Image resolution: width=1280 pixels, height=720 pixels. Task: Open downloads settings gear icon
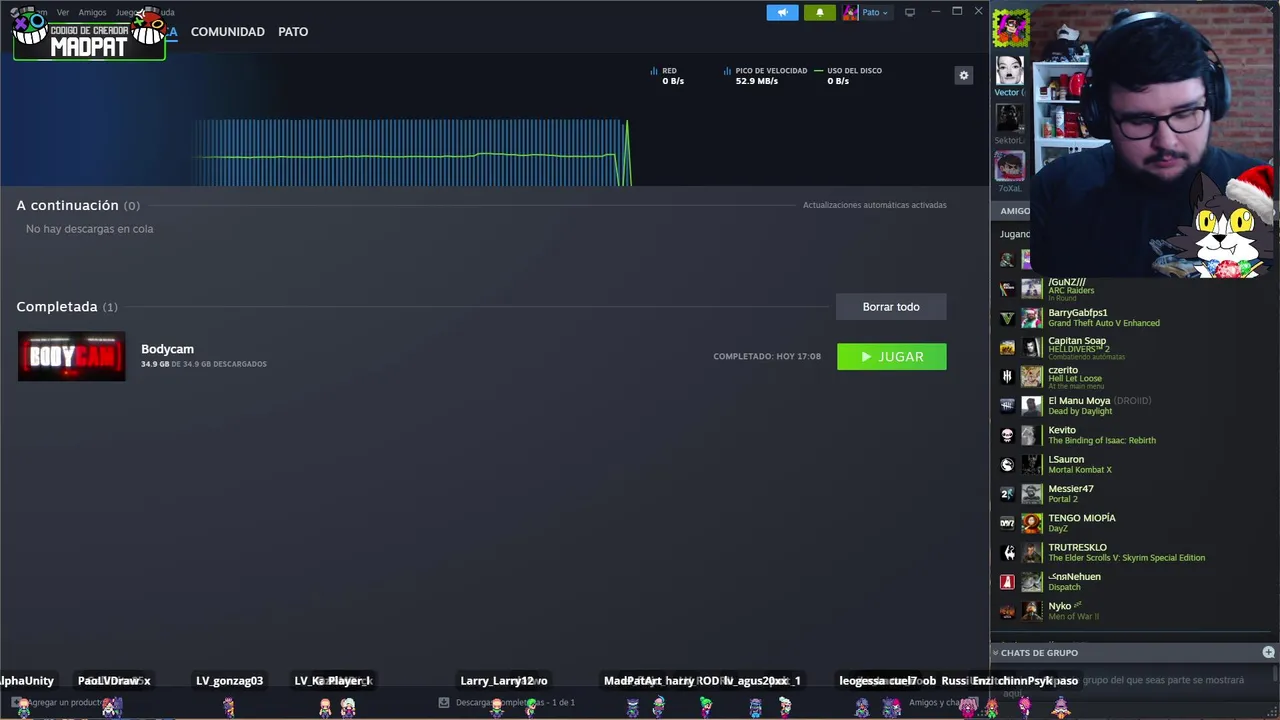[964, 76]
